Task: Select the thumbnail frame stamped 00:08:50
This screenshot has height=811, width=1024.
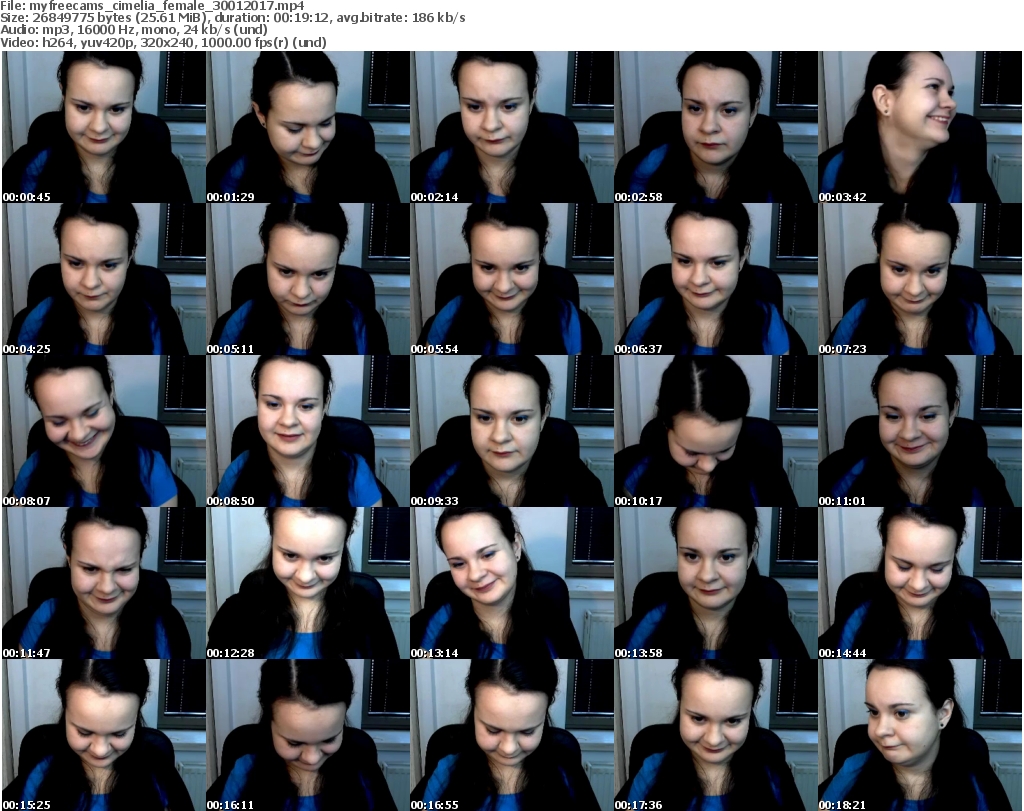Action: click(308, 432)
